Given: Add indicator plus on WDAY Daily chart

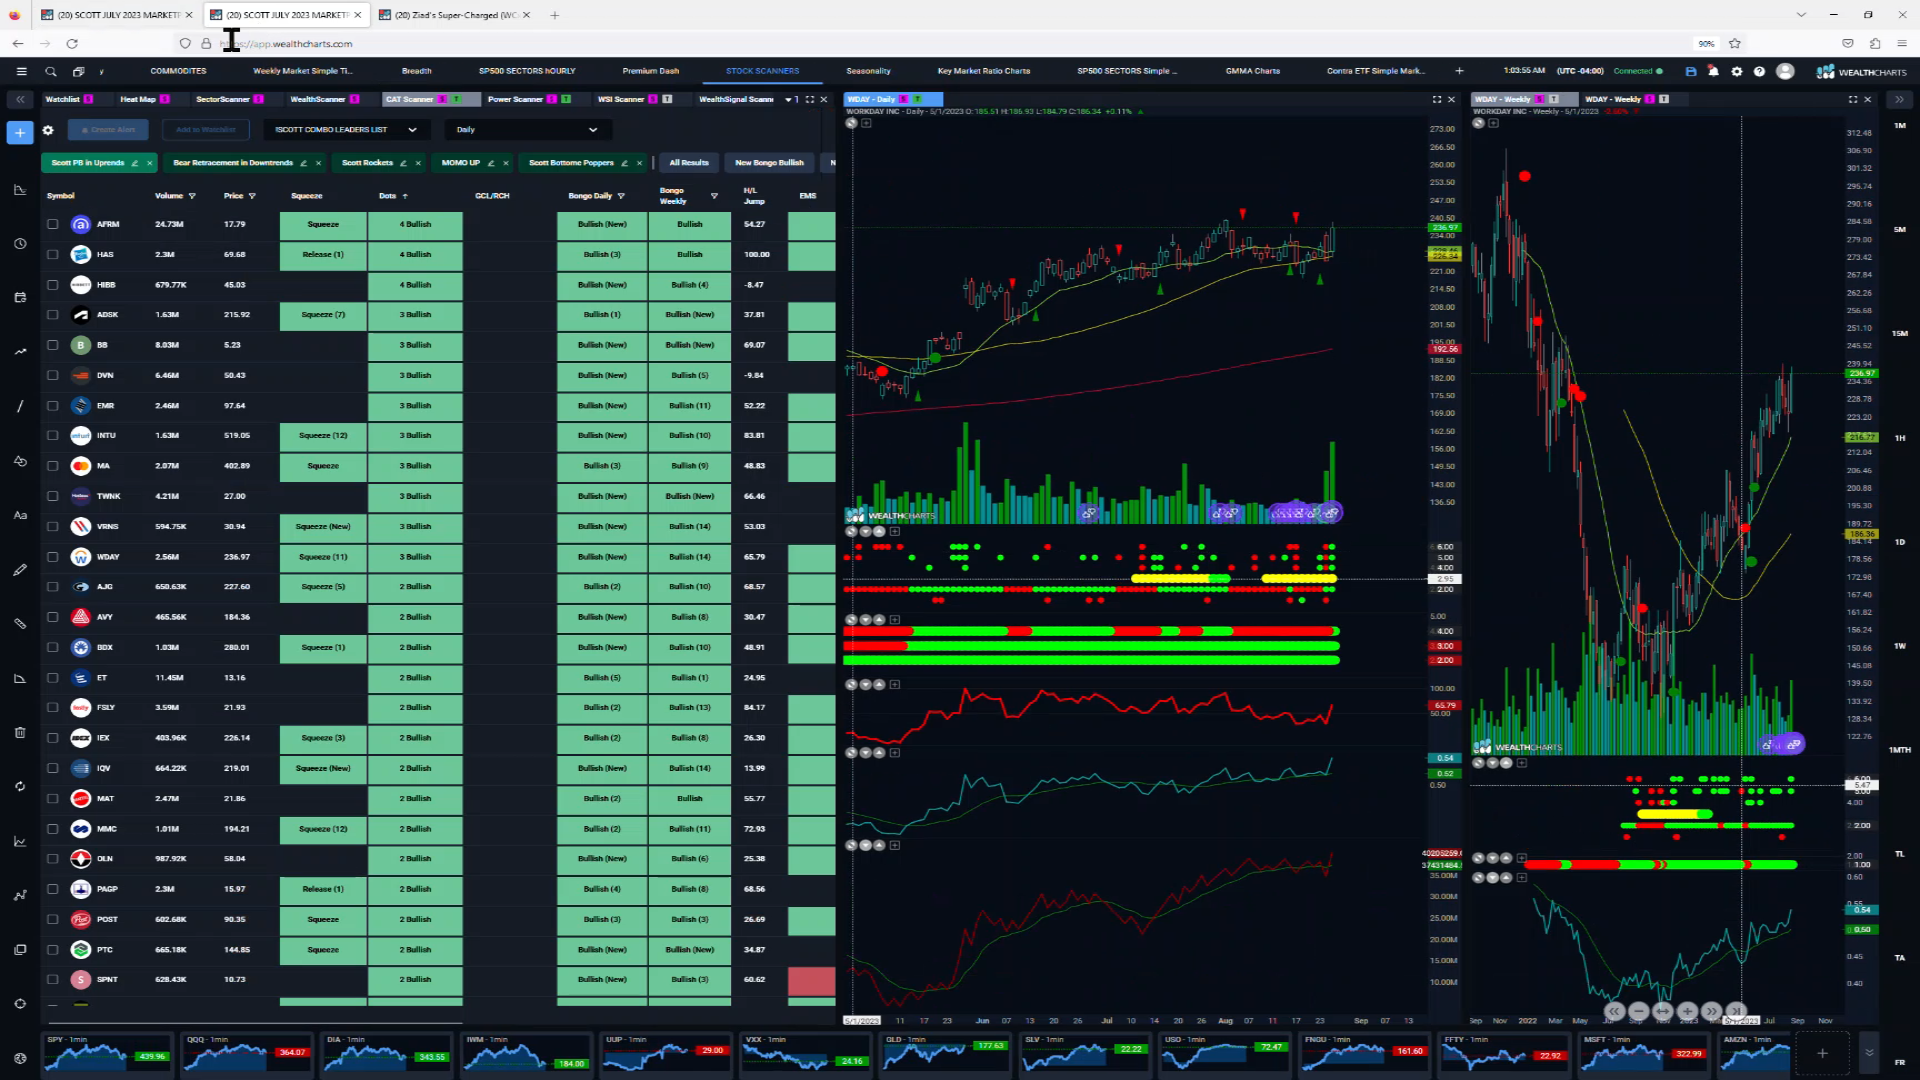Looking at the screenshot, I should tap(866, 124).
